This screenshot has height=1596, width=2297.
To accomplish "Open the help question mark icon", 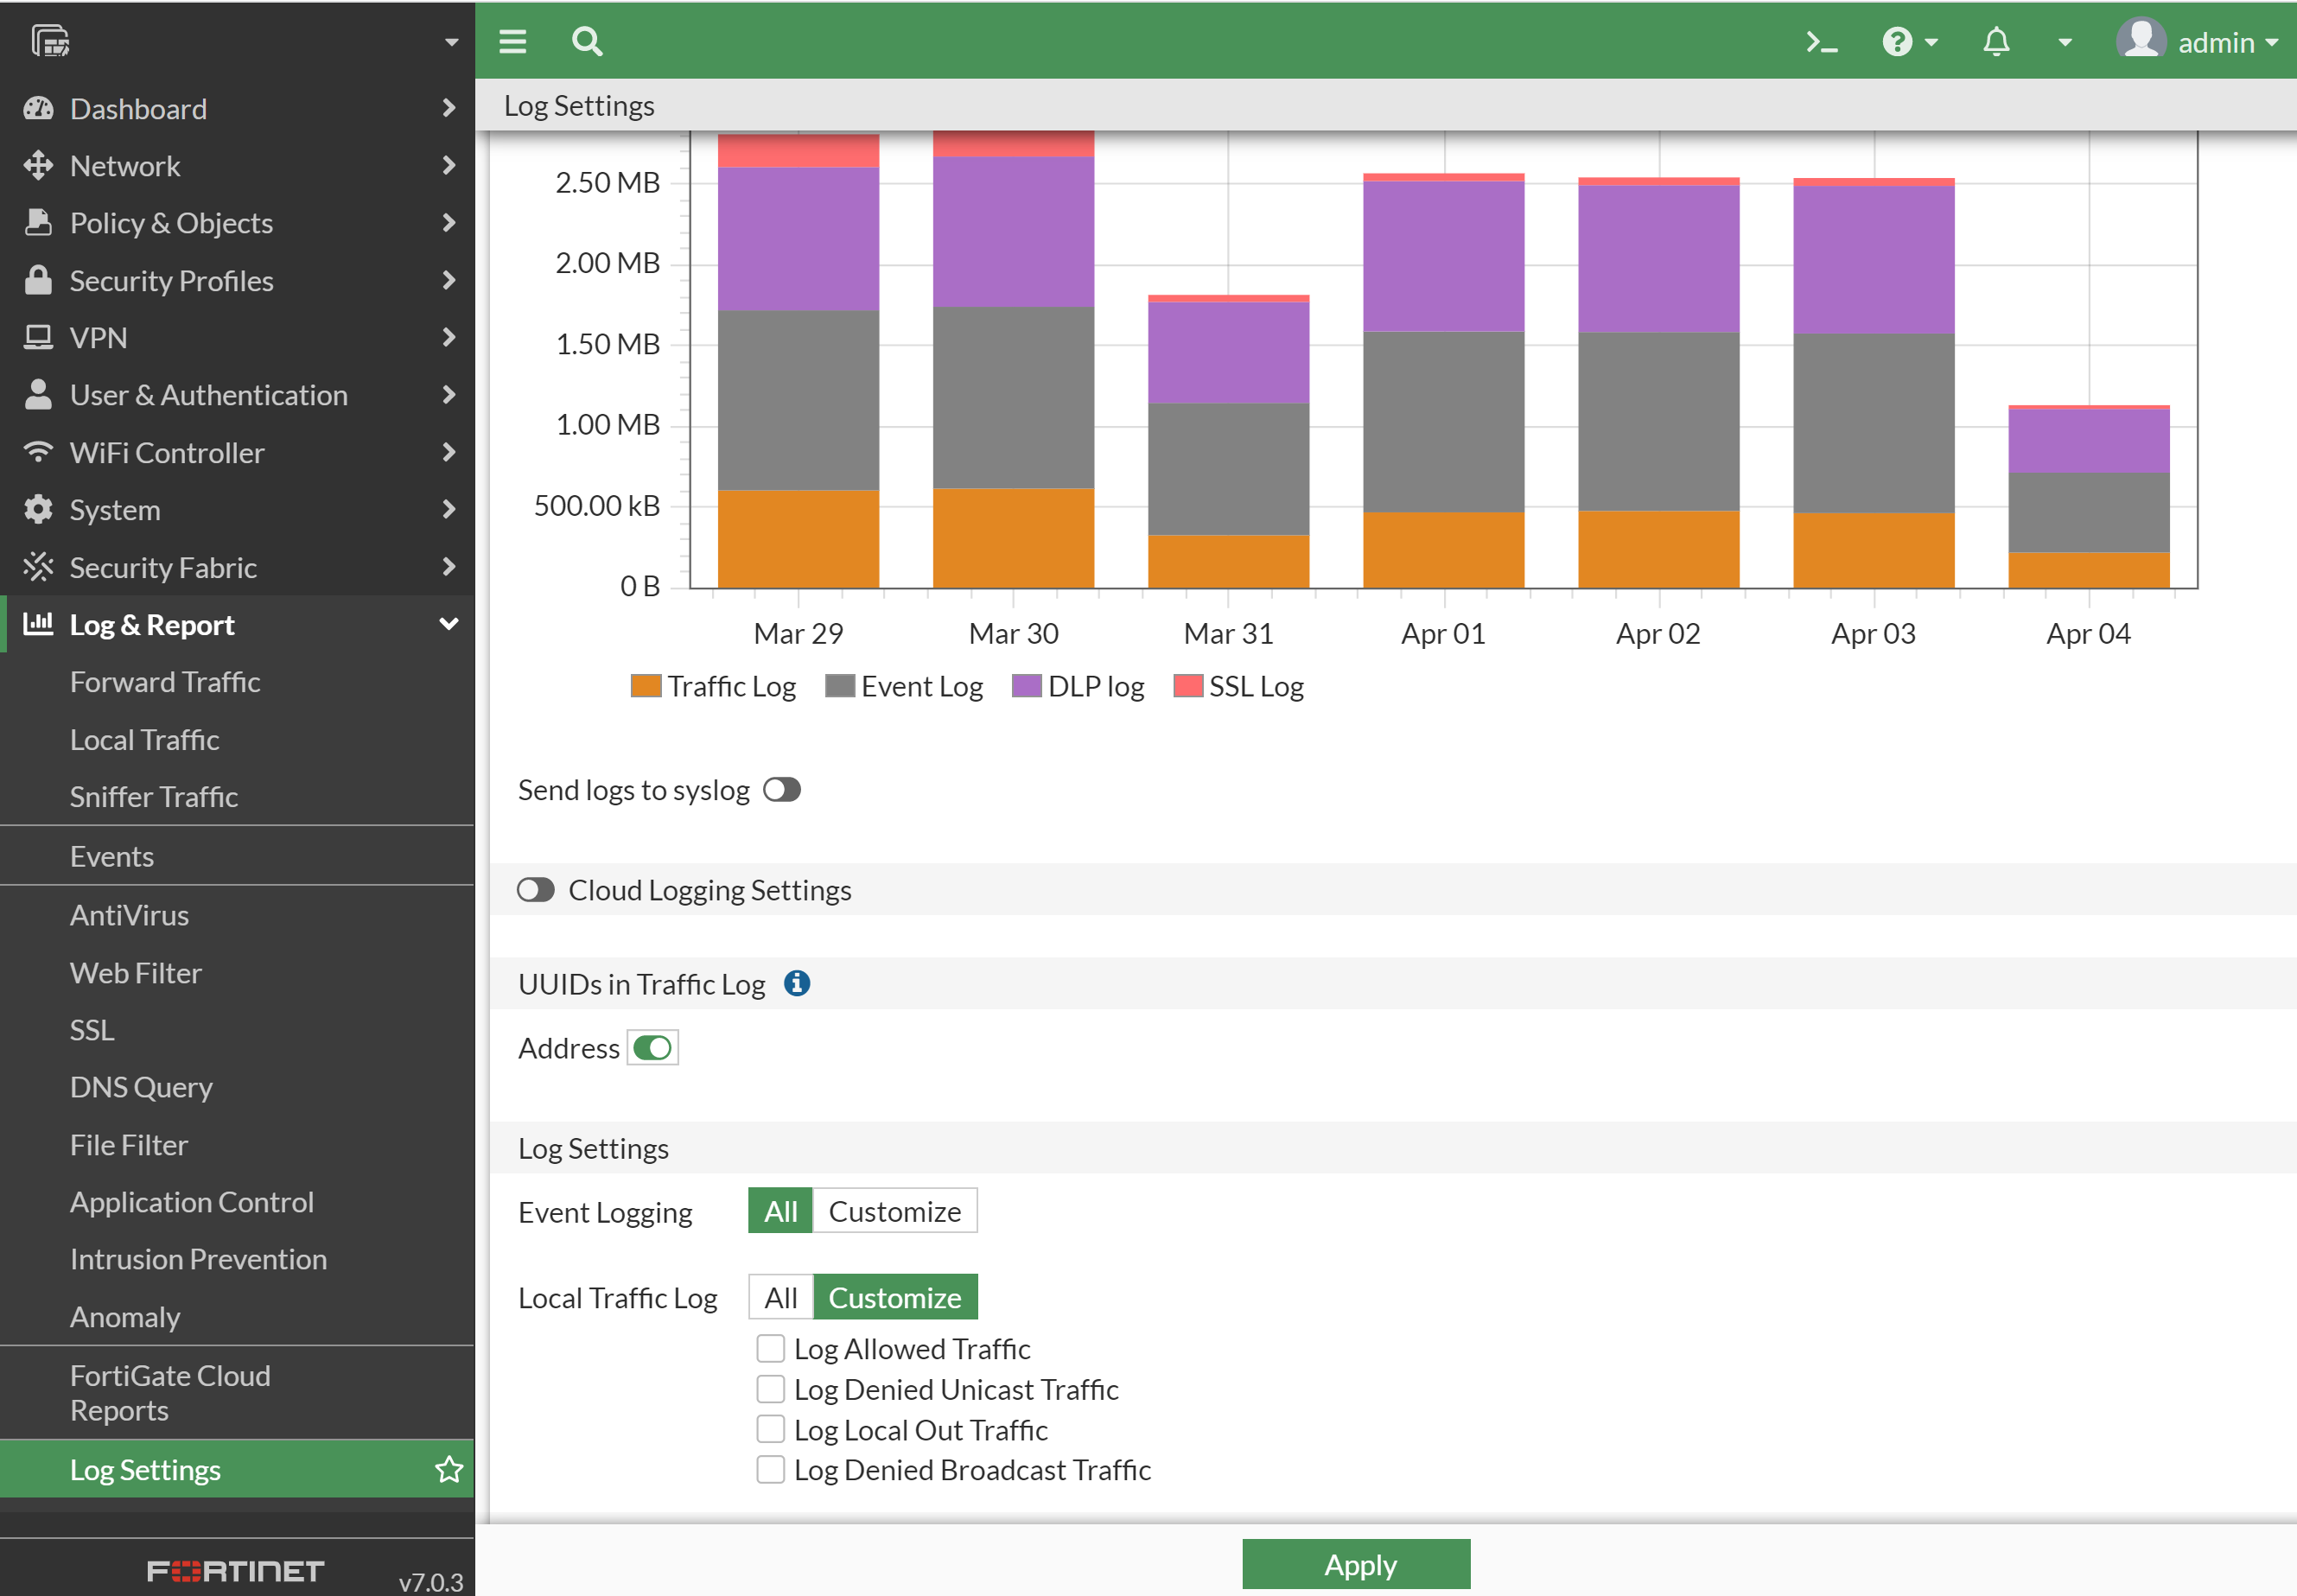I will 1897,42.
